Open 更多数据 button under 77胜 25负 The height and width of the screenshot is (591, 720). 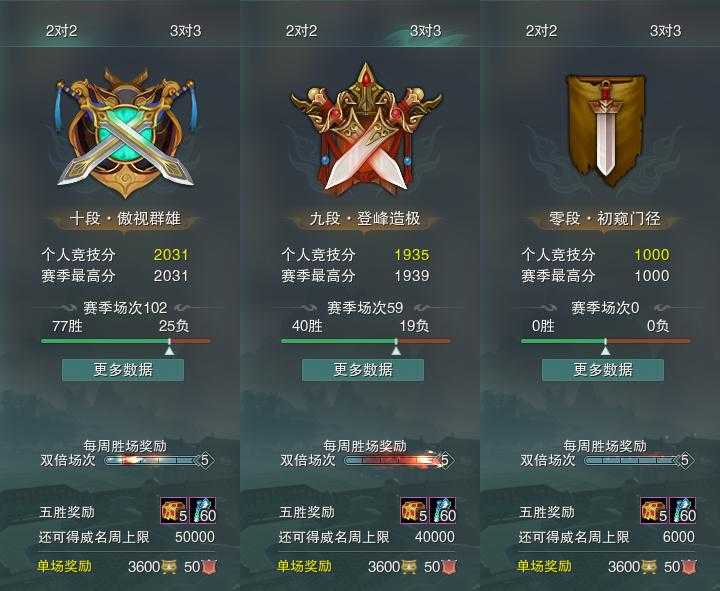pos(123,370)
